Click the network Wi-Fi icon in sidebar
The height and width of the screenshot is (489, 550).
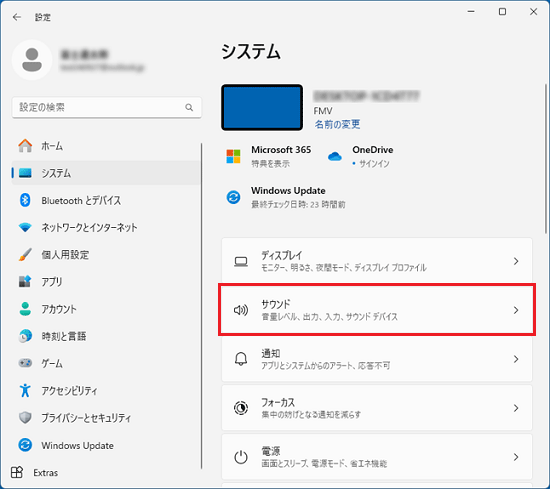(x=25, y=228)
